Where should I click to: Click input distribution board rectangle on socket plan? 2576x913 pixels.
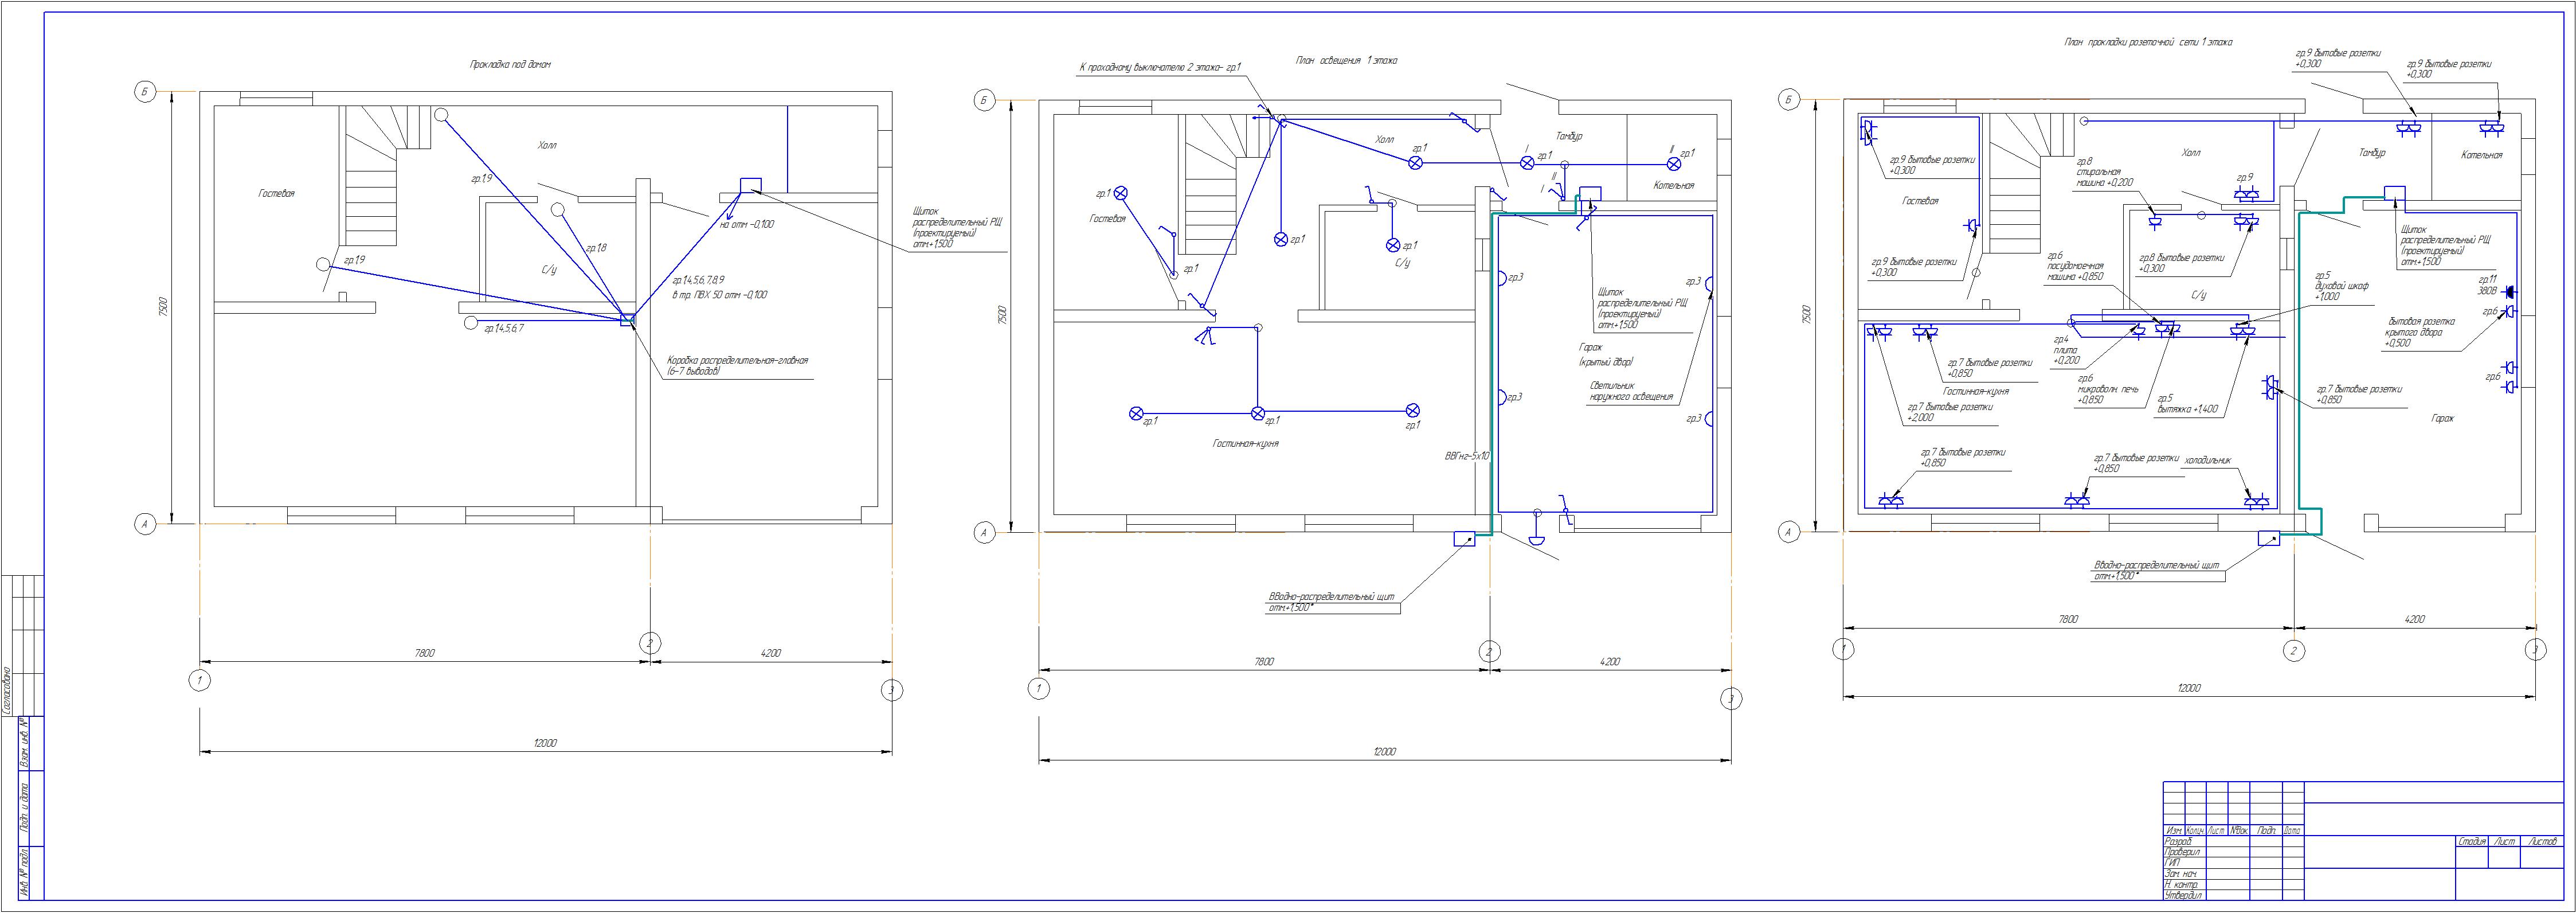pyautogui.click(x=2268, y=539)
